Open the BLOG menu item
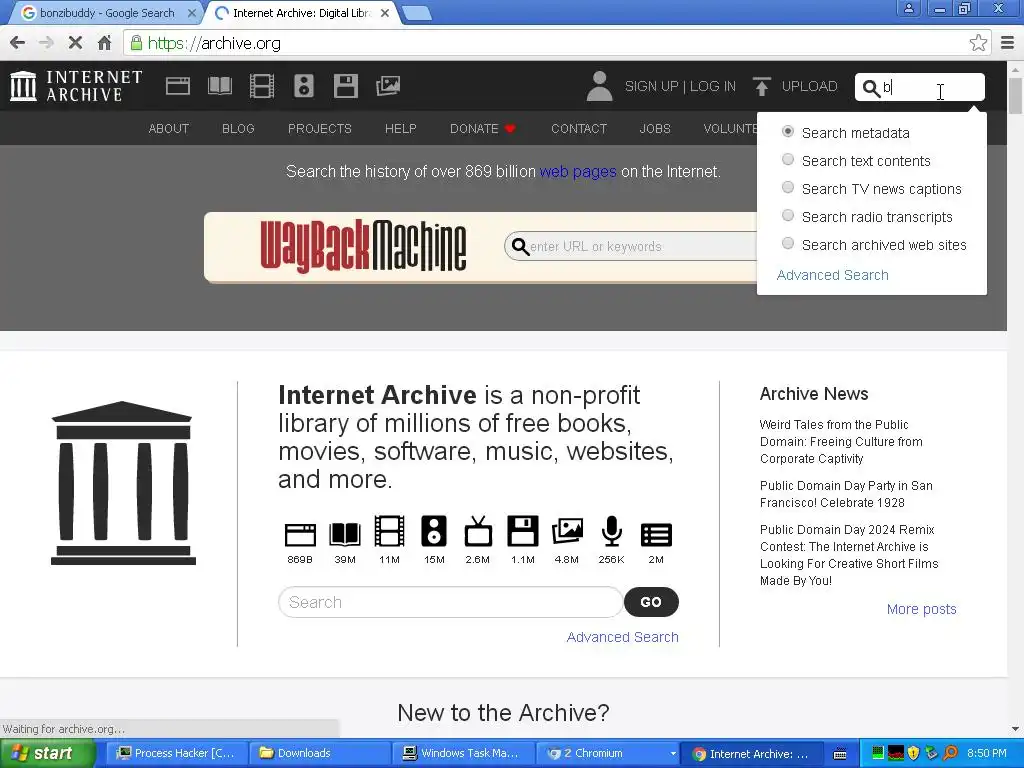Screen dimensions: 1024x768 click(x=238, y=129)
